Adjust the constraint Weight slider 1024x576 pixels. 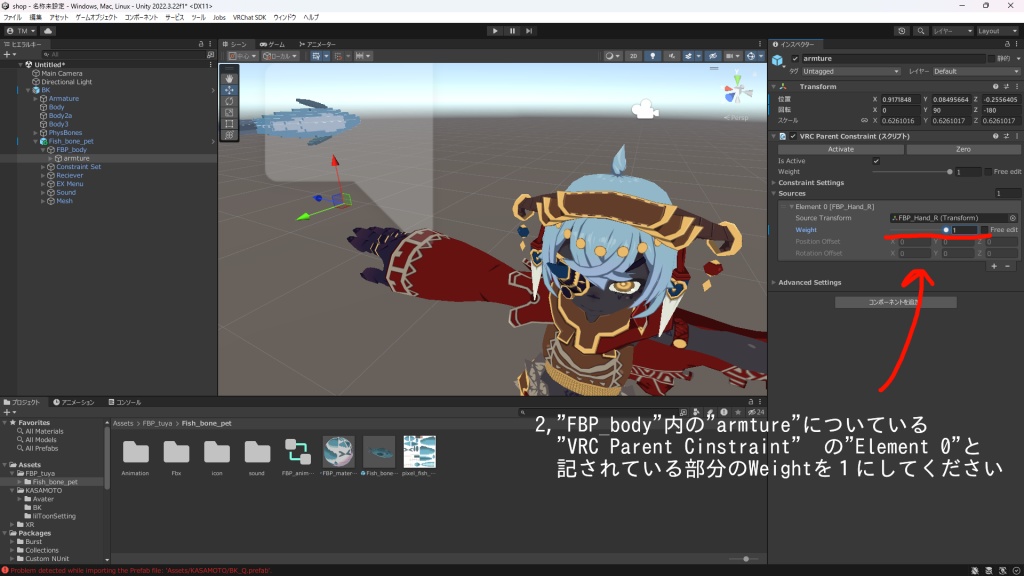click(x=911, y=172)
